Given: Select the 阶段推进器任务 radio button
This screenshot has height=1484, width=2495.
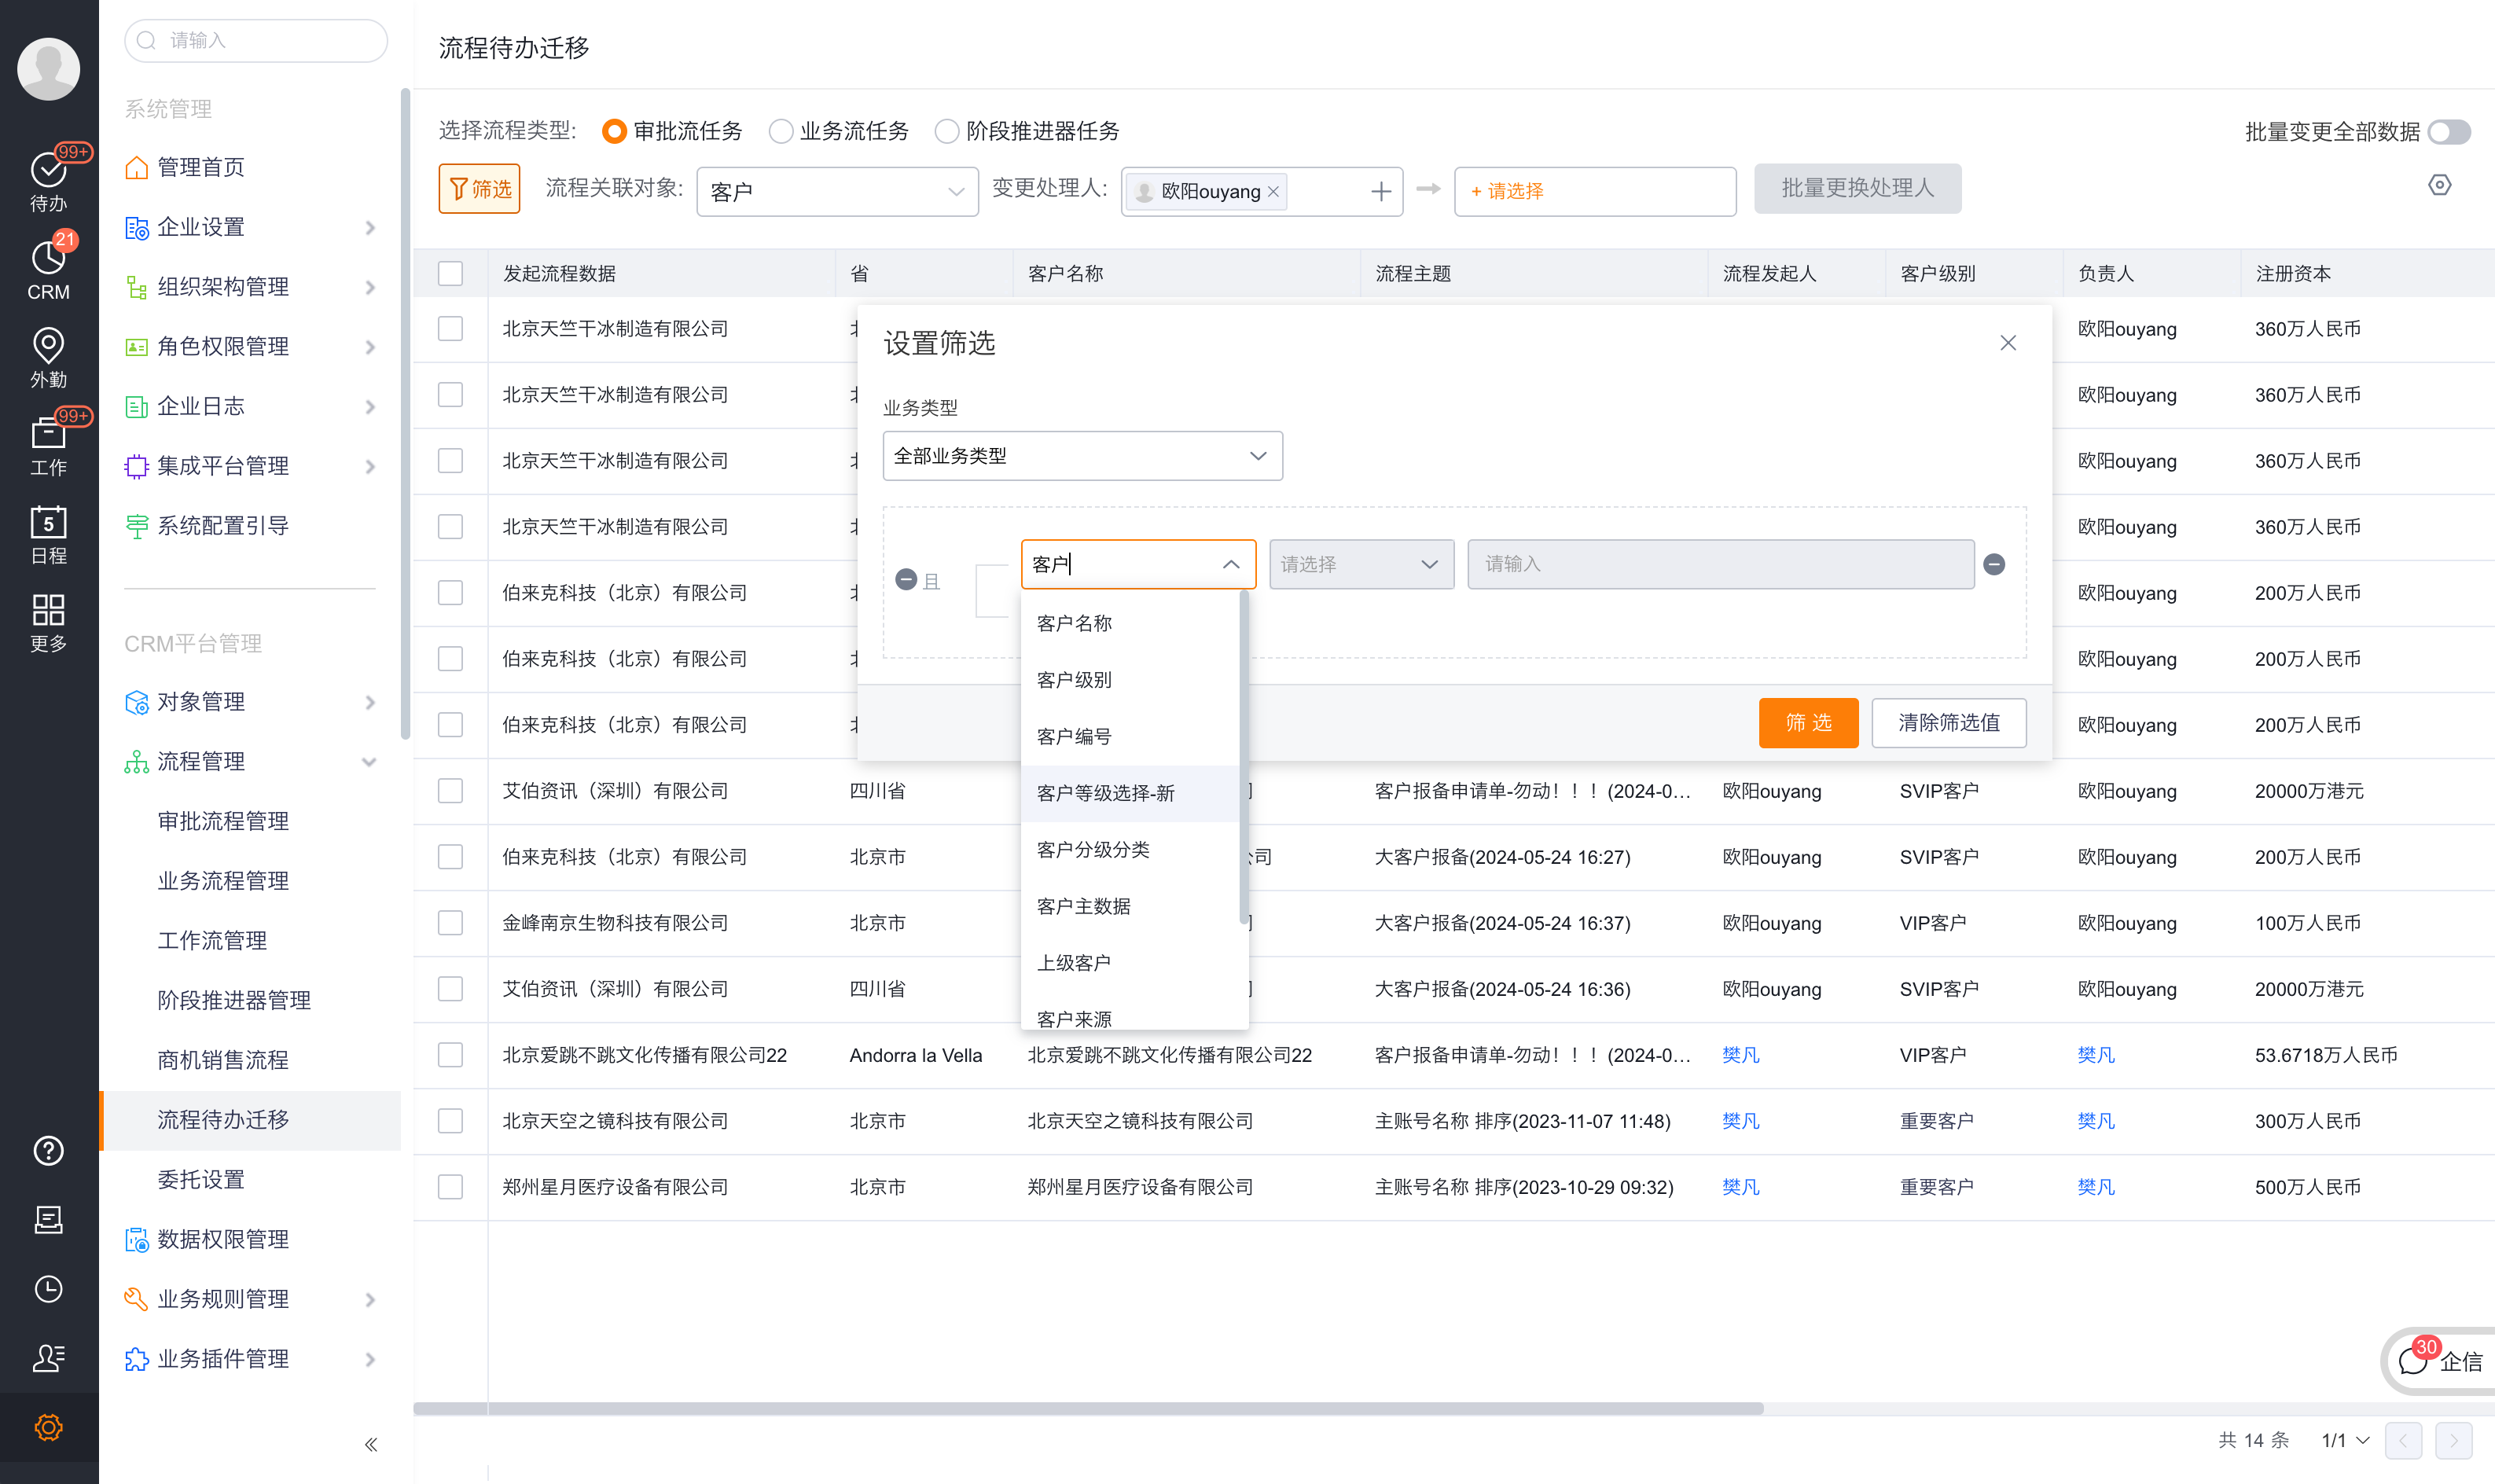Looking at the screenshot, I should click(946, 131).
